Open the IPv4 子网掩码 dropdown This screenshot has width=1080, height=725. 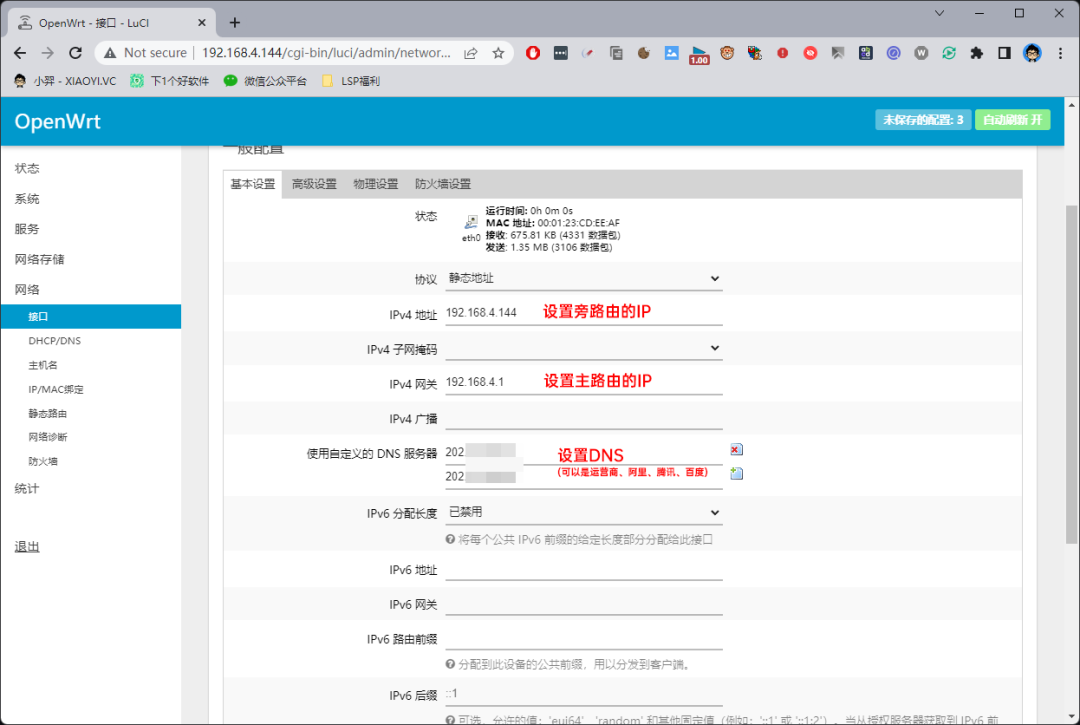pos(583,348)
